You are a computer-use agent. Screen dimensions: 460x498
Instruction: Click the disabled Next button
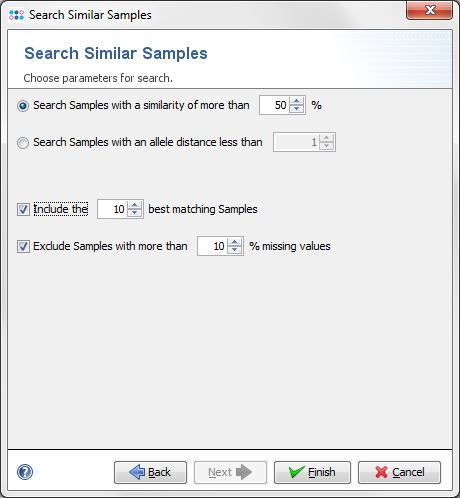(x=230, y=472)
